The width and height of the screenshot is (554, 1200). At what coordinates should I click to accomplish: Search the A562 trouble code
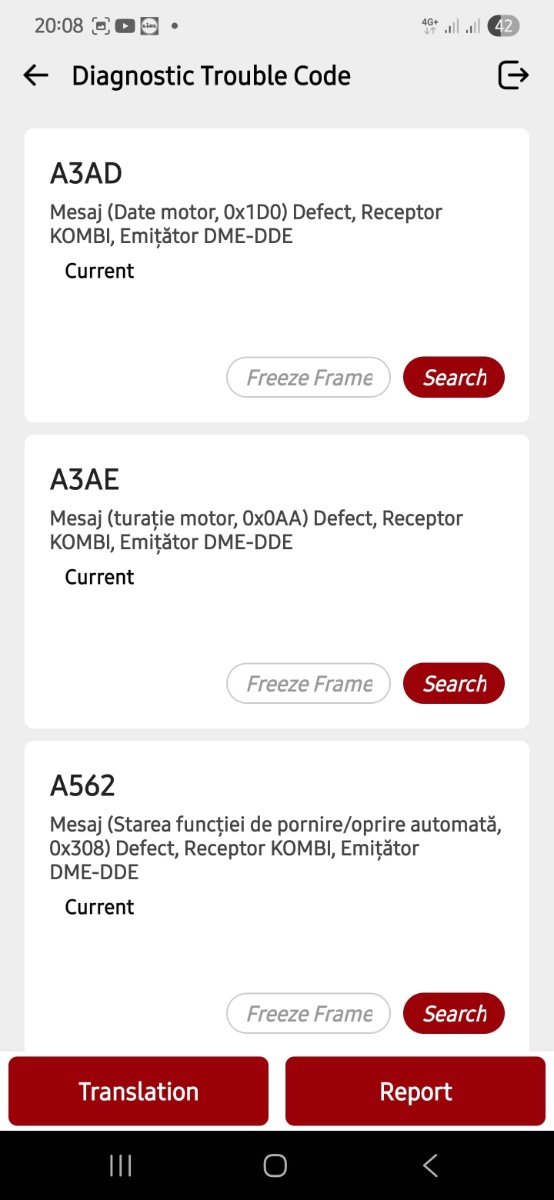[454, 1013]
